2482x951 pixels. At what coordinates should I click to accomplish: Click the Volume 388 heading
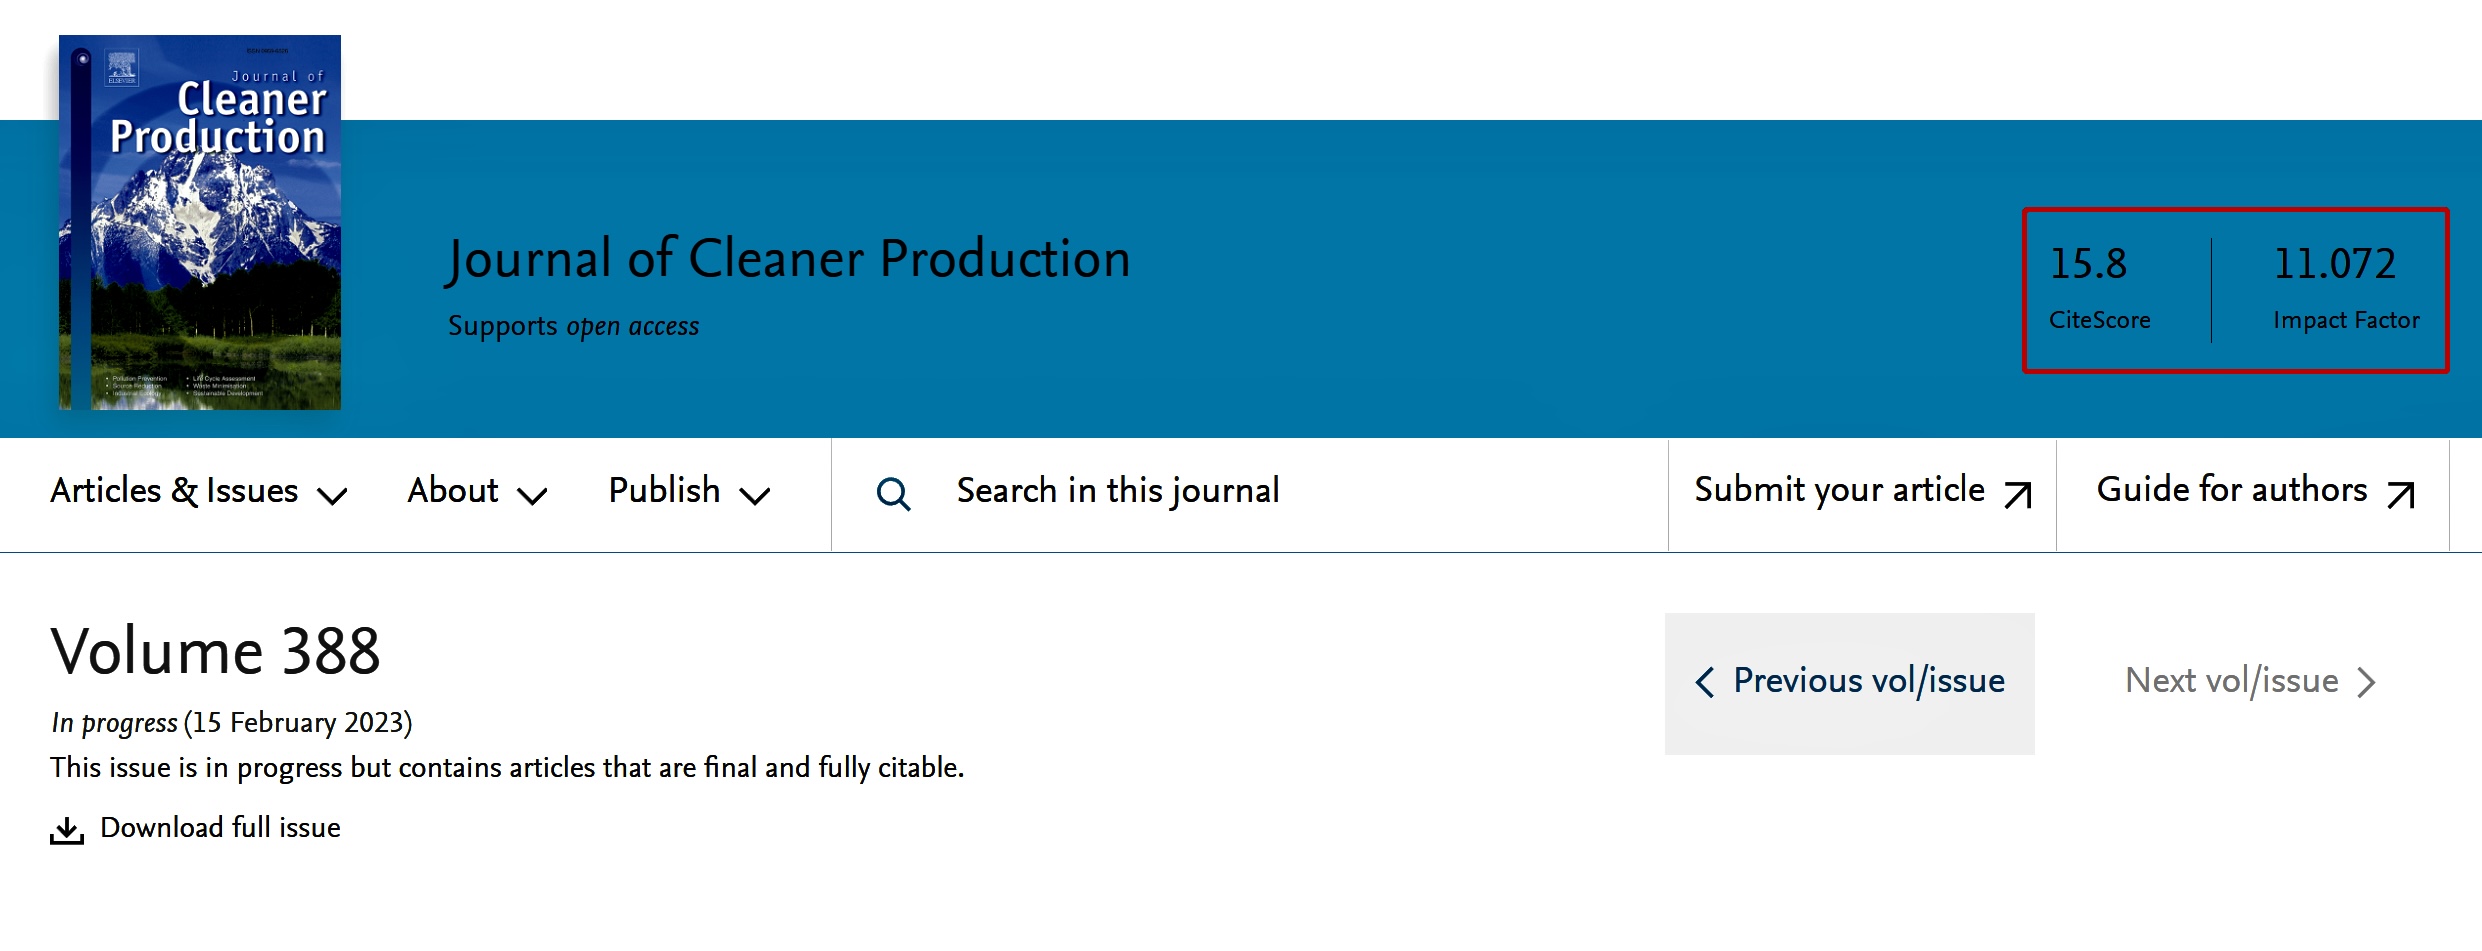tap(215, 652)
